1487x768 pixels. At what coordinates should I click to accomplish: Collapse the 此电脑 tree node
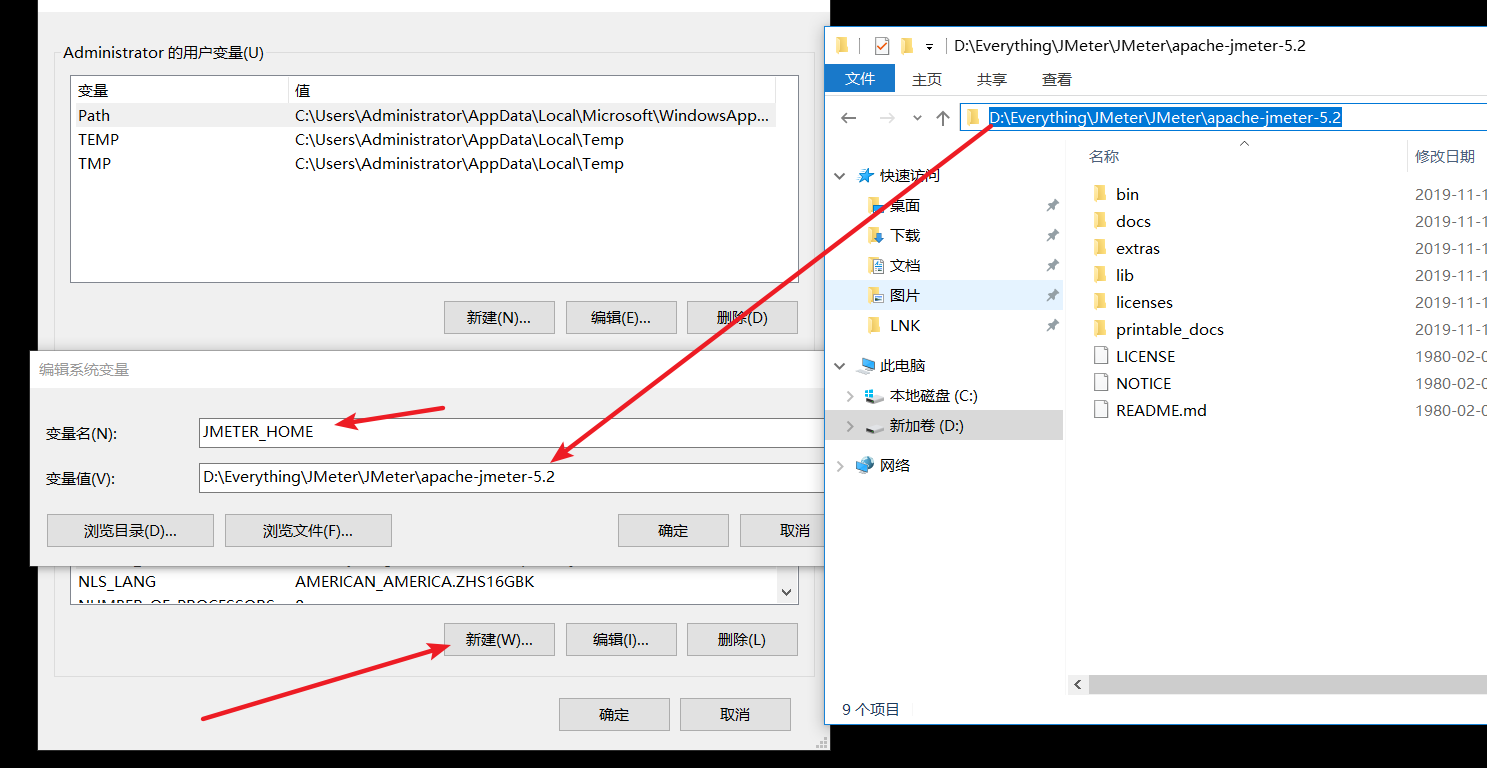click(840, 366)
